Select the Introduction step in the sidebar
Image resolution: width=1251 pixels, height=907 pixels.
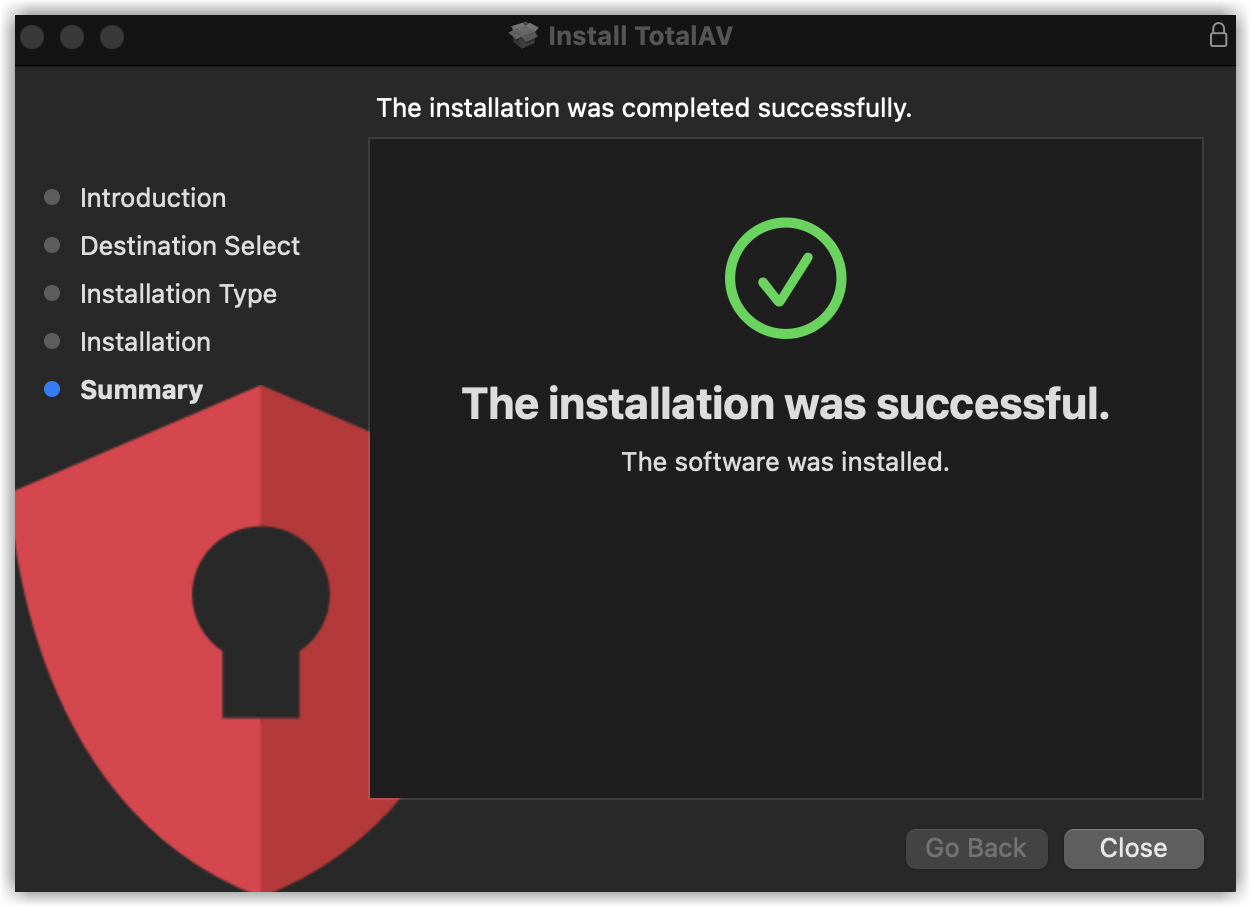tap(153, 198)
